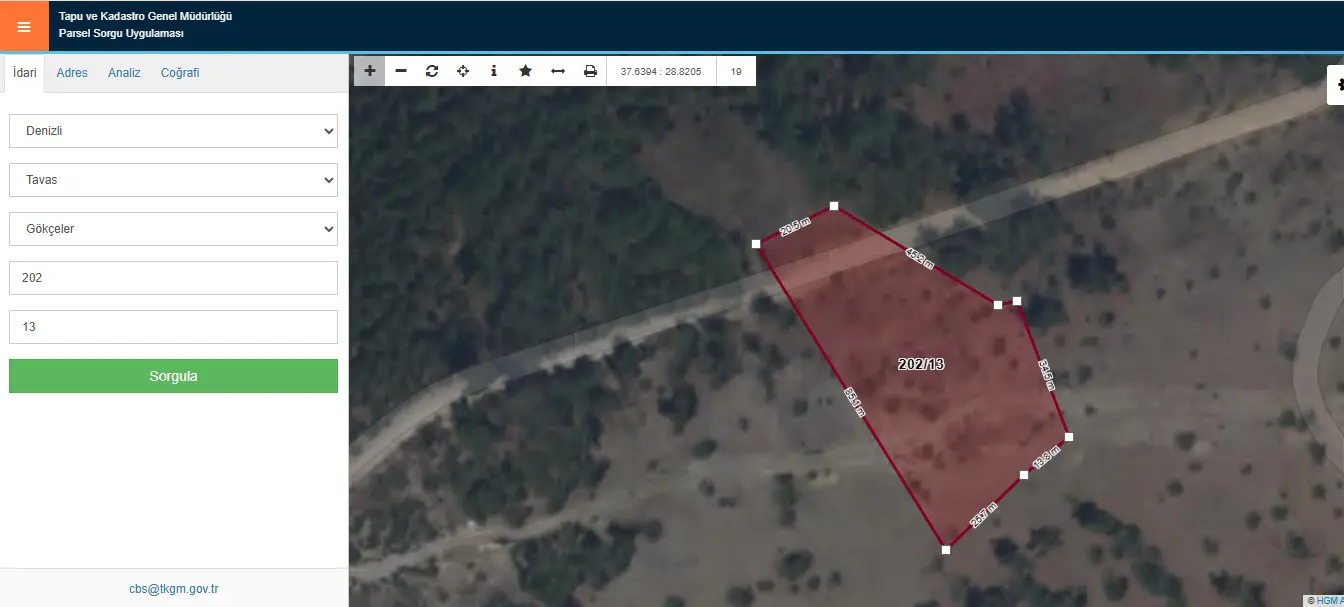Open the parcel info tool

494,71
